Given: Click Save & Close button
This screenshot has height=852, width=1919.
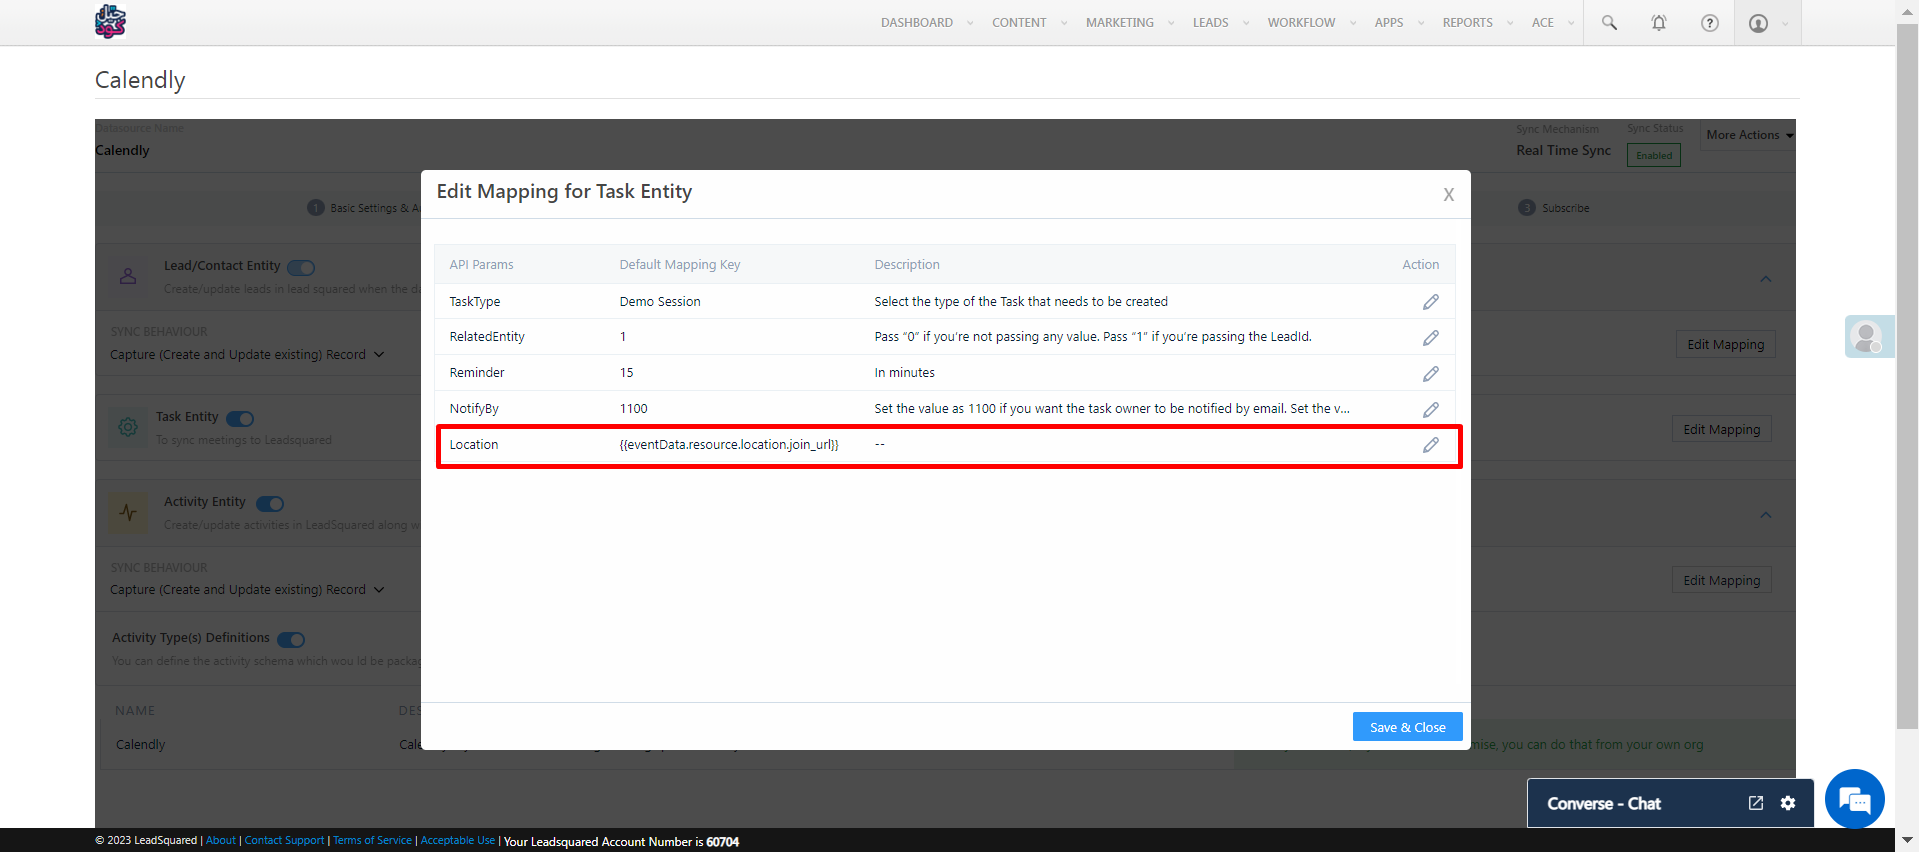Looking at the screenshot, I should pyautogui.click(x=1408, y=727).
